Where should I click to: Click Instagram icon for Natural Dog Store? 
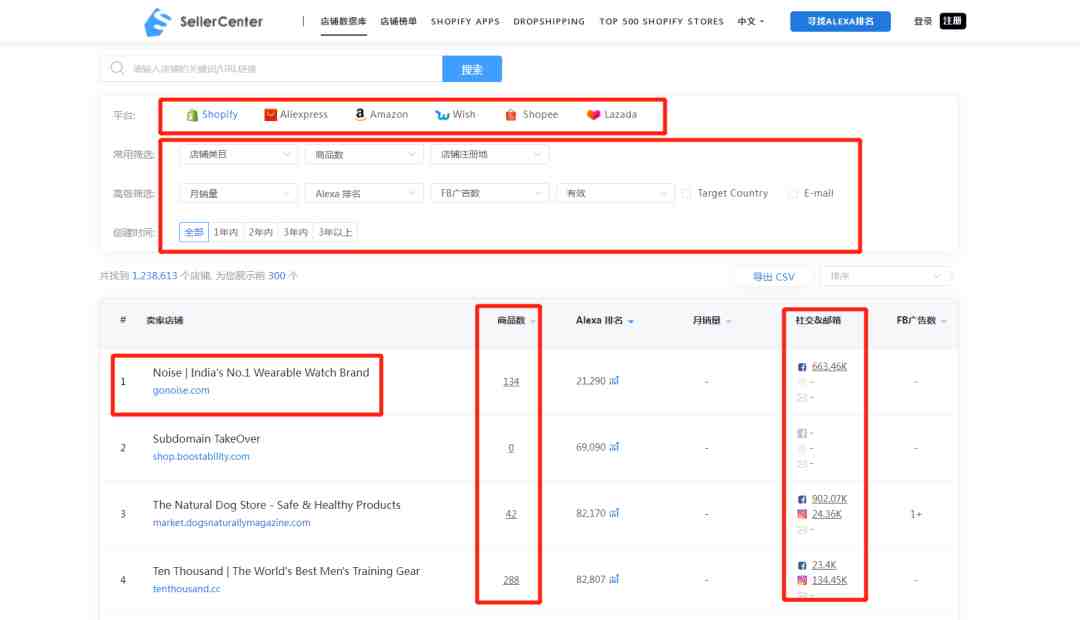[x=802, y=514]
